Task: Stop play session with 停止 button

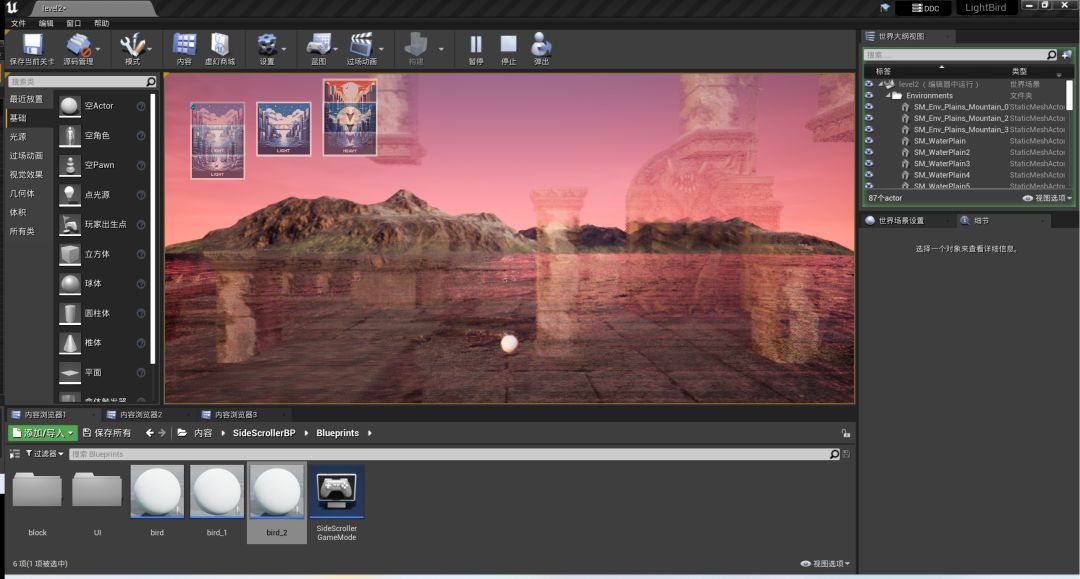Action: [x=508, y=44]
